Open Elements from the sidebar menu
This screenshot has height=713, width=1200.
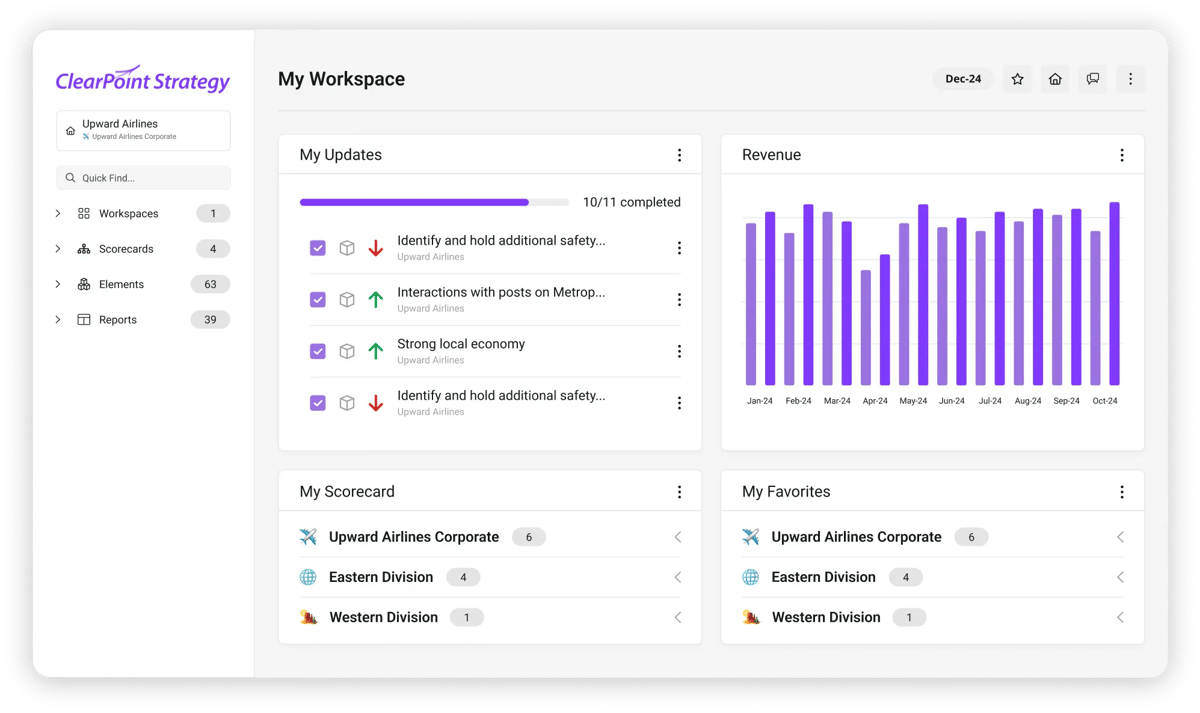121,284
